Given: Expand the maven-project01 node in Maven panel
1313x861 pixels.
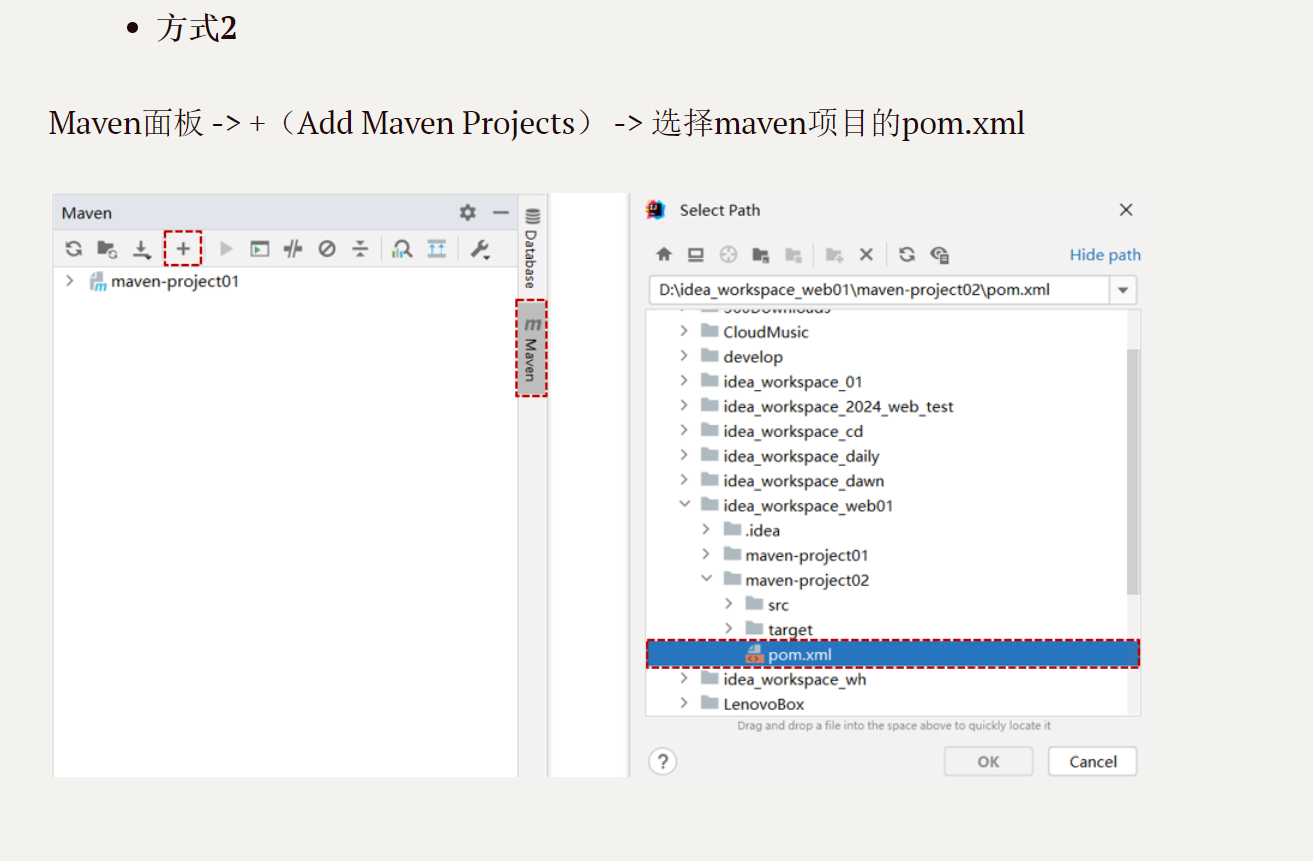Looking at the screenshot, I should pyautogui.click(x=70, y=281).
